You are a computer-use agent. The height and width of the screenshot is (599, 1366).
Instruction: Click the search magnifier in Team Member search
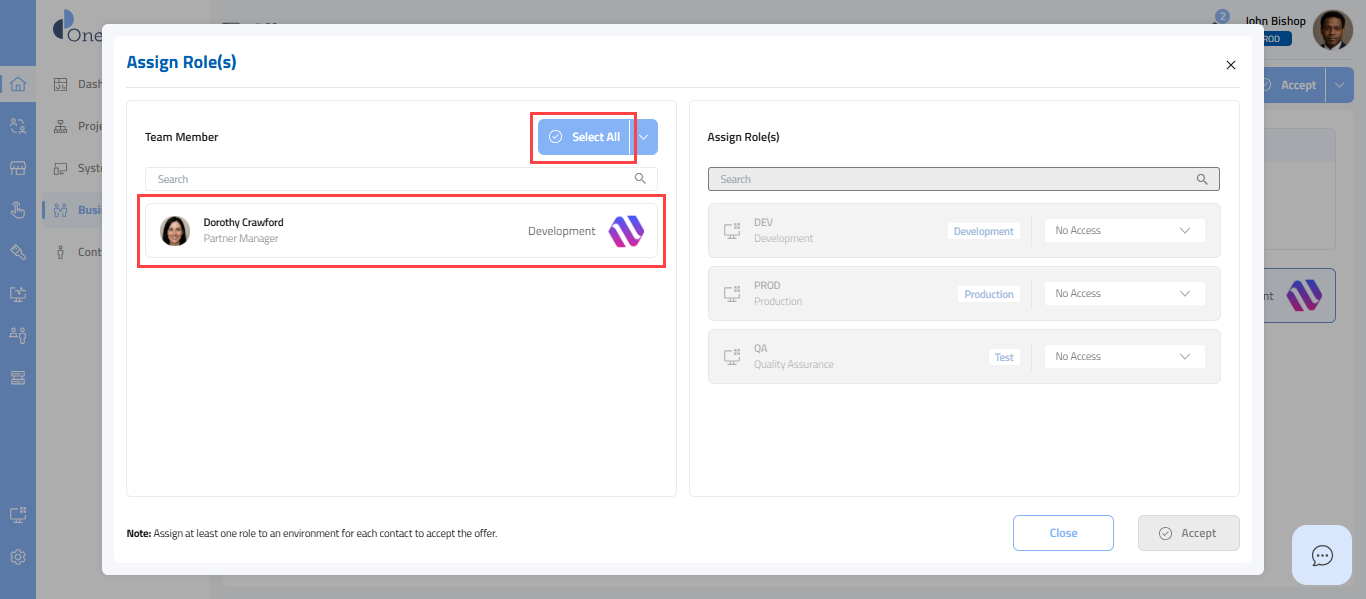(x=640, y=179)
